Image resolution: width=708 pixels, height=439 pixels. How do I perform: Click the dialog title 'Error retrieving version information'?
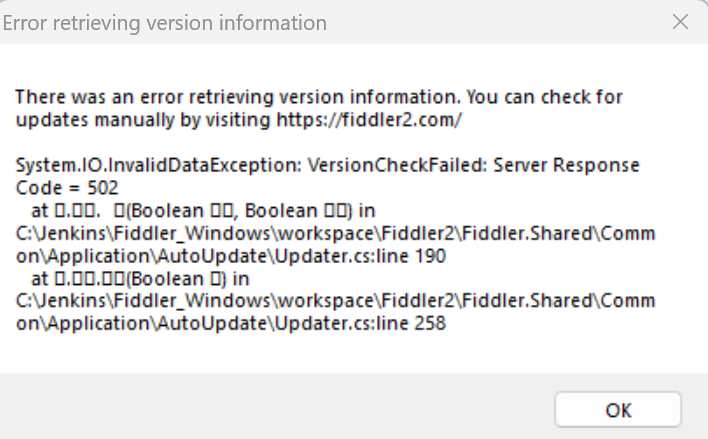165,22
